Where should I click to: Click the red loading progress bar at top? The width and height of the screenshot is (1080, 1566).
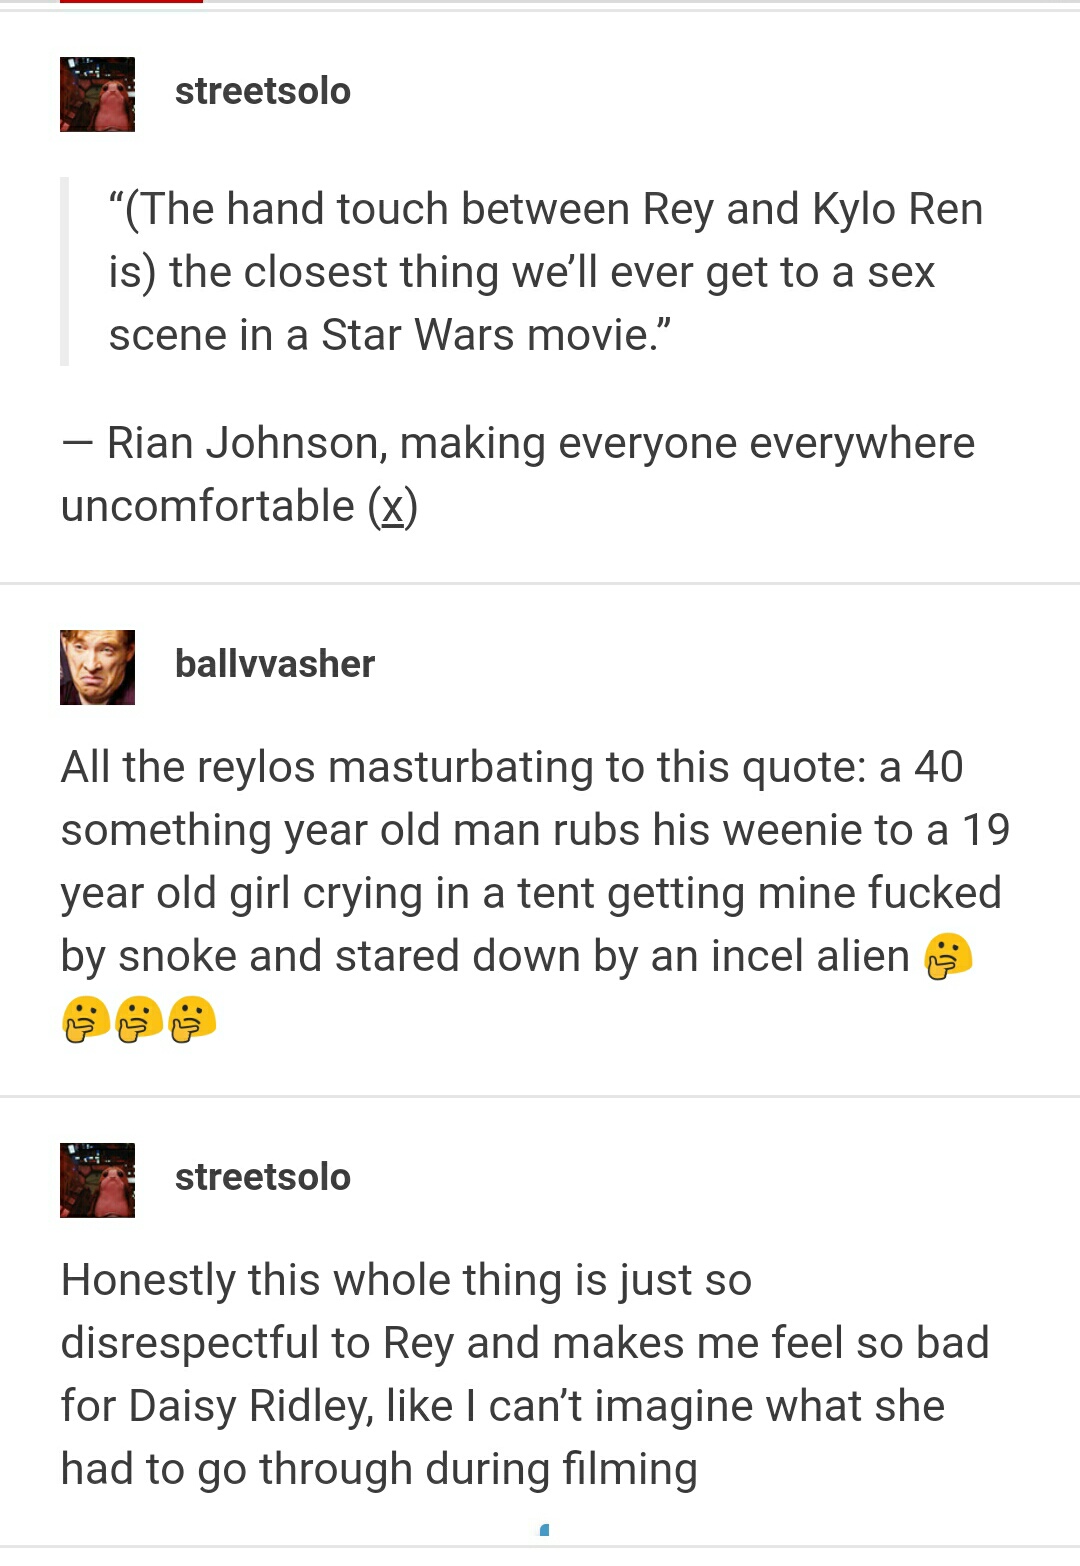click(x=131, y=2)
